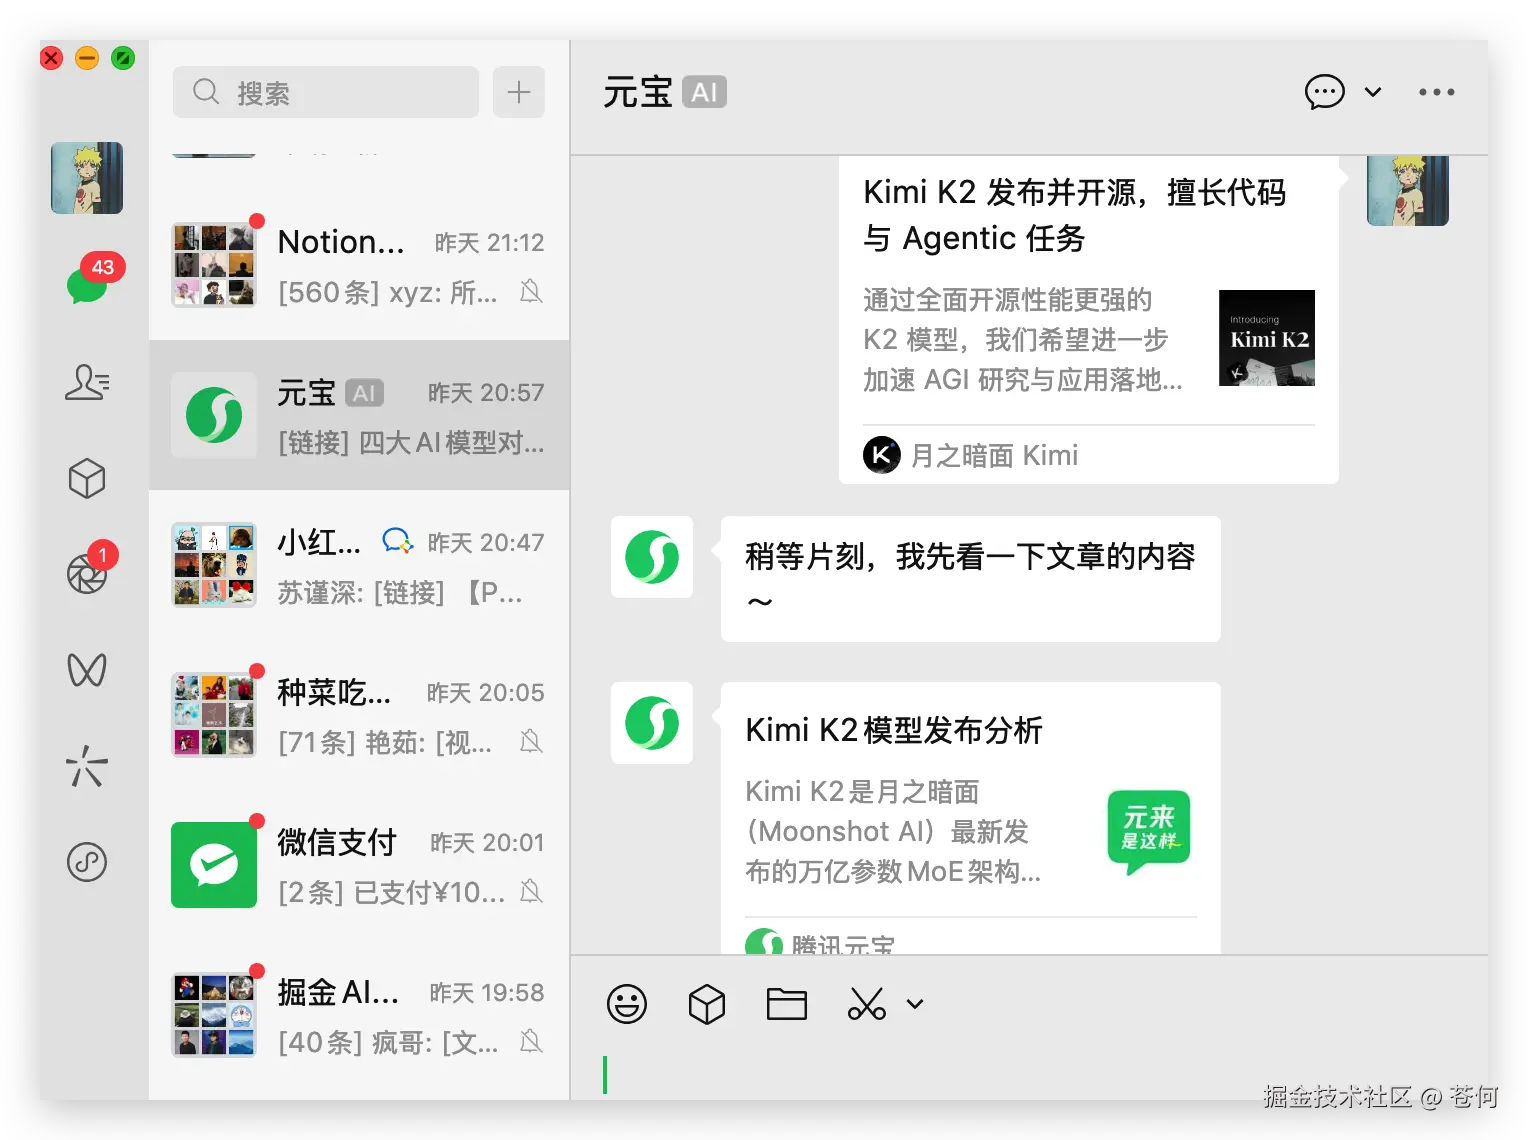Click sender avatar beside Kimi article
Image resolution: width=1528 pixels, height=1140 pixels.
coord(1407,190)
